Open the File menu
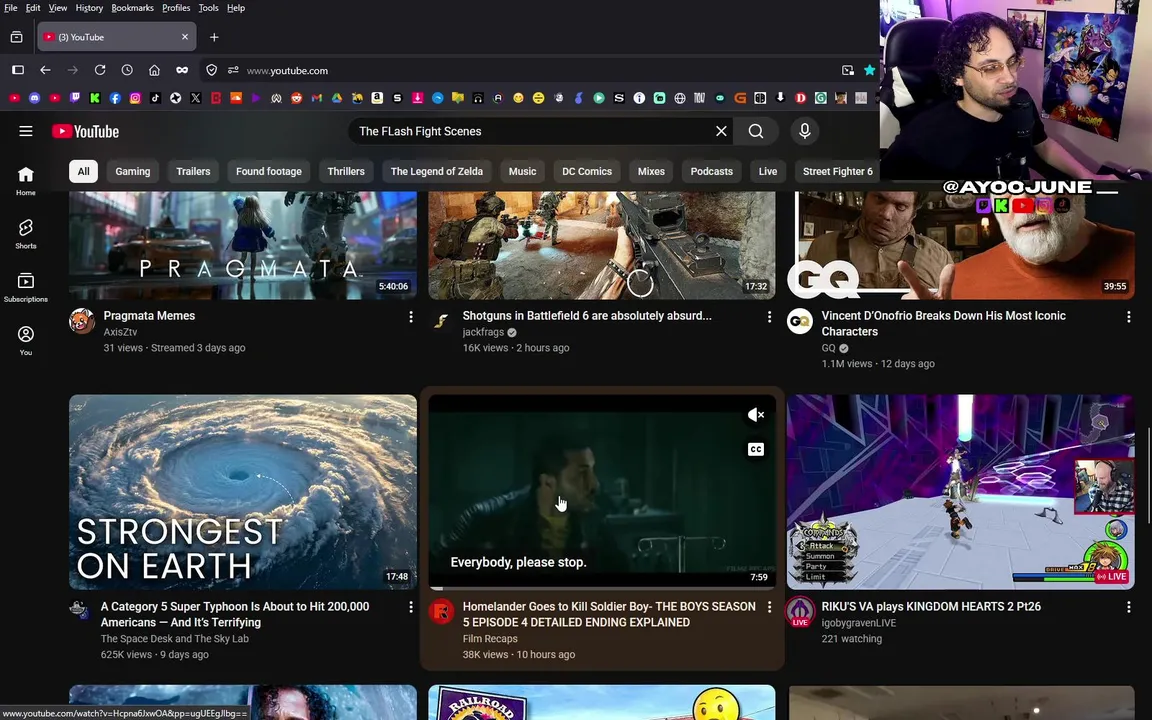Image resolution: width=1152 pixels, height=720 pixels. [x=10, y=8]
